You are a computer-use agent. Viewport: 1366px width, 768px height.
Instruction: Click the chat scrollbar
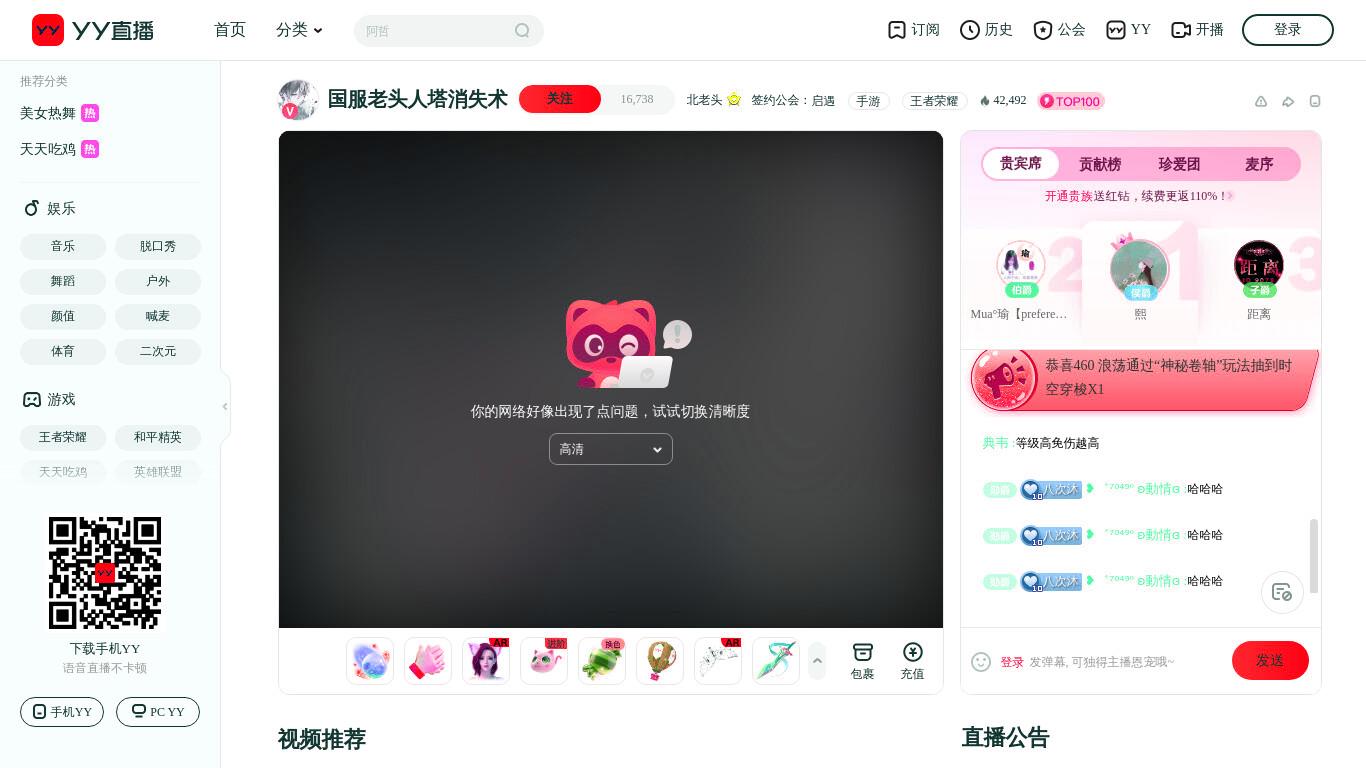point(1313,556)
